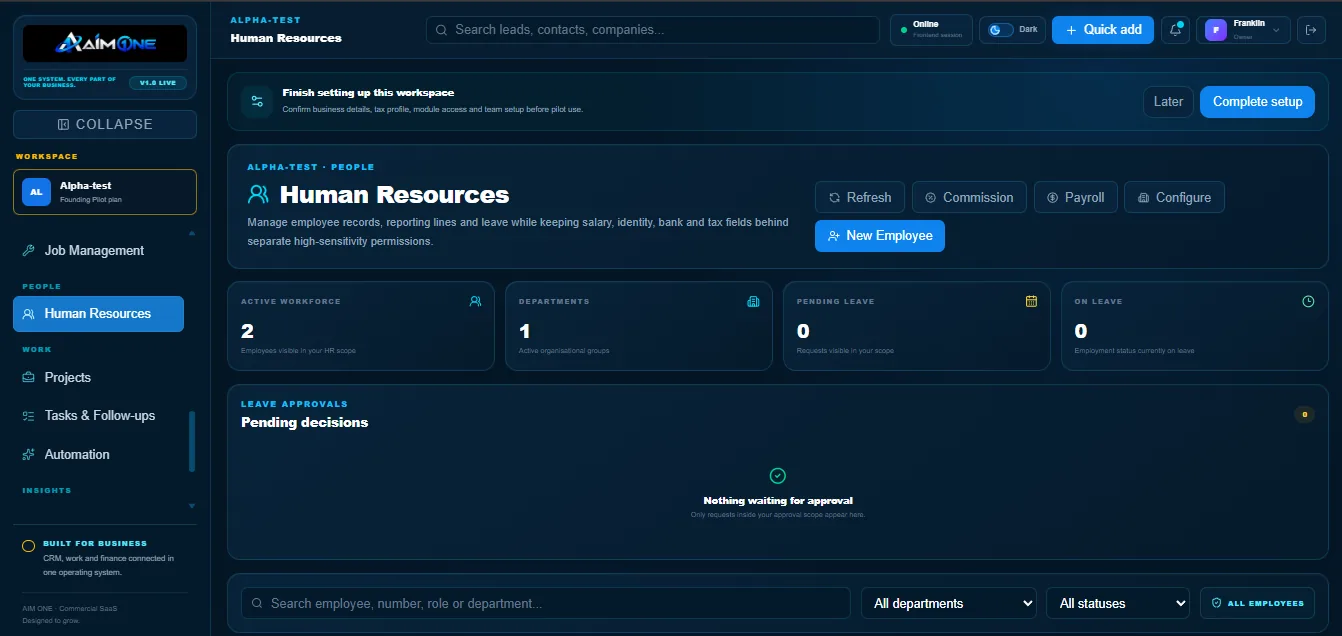Click the green check approval icon
The image size is (1342, 636).
tap(778, 476)
